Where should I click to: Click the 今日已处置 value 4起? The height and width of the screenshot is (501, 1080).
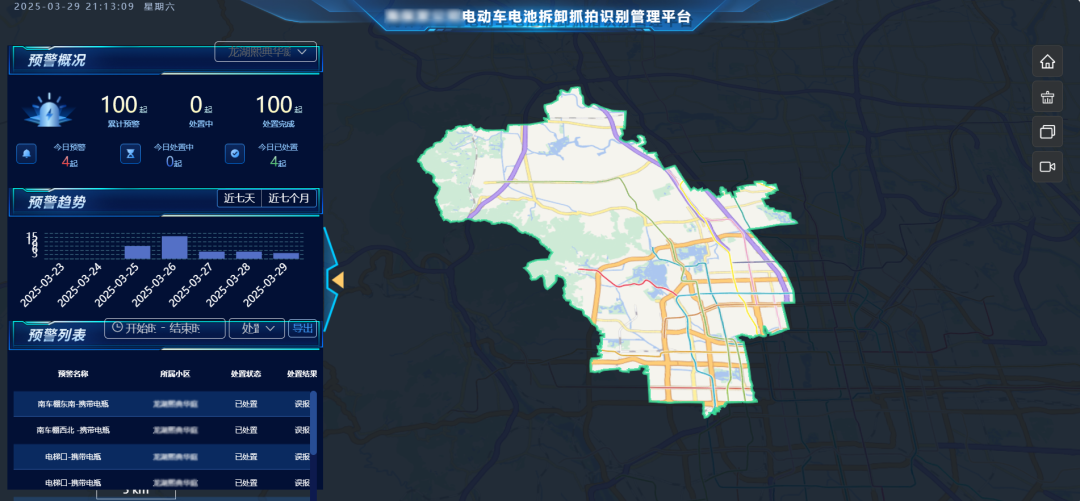[x=278, y=162]
